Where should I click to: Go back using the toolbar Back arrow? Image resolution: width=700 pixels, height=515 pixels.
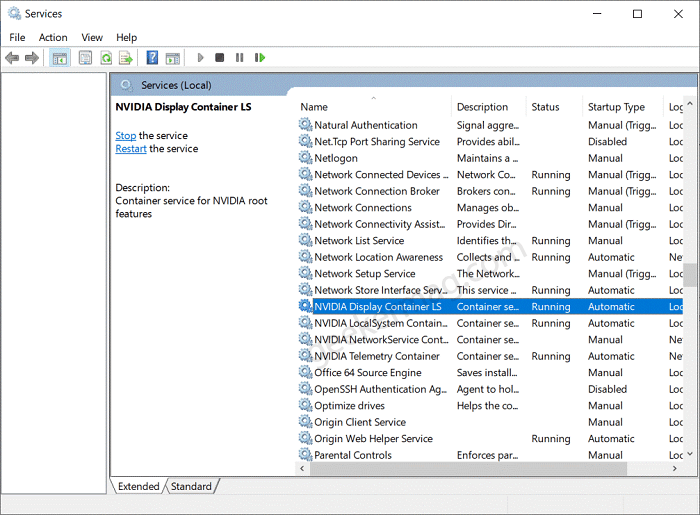tap(12, 58)
